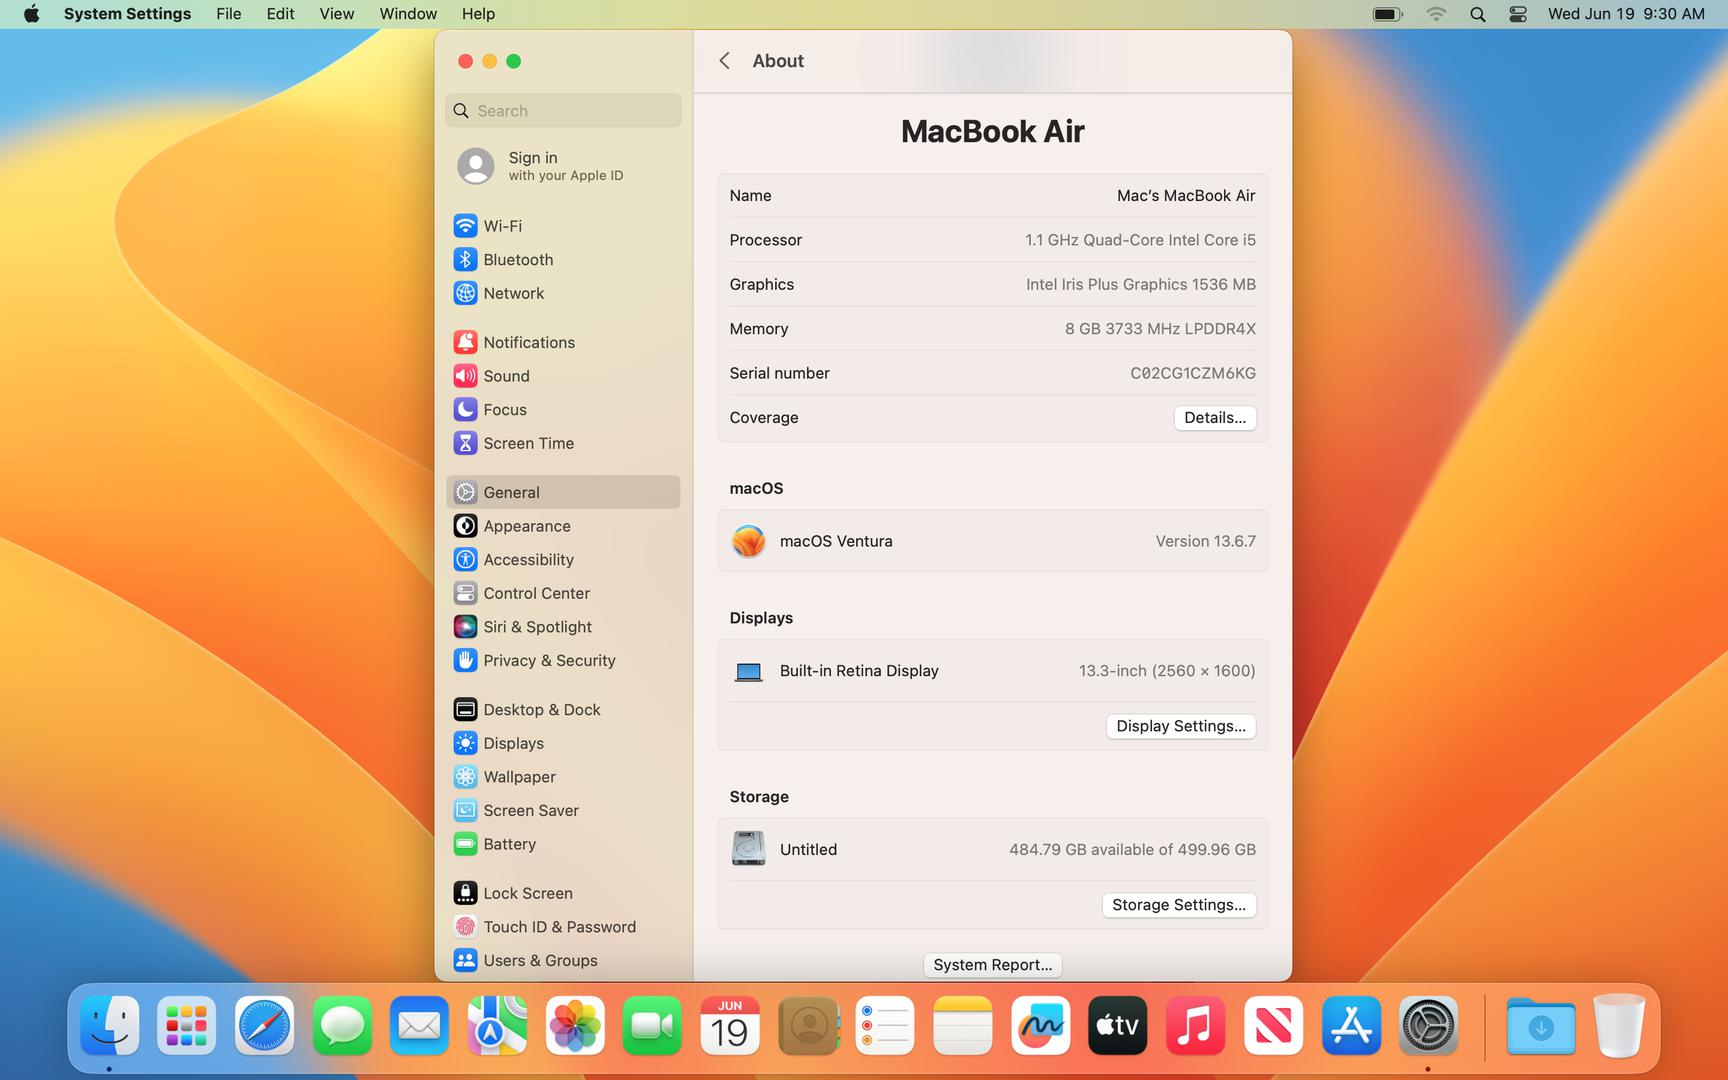Click the coverage Details… button
The image size is (1728, 1080).
click(x=1214, y=418)
